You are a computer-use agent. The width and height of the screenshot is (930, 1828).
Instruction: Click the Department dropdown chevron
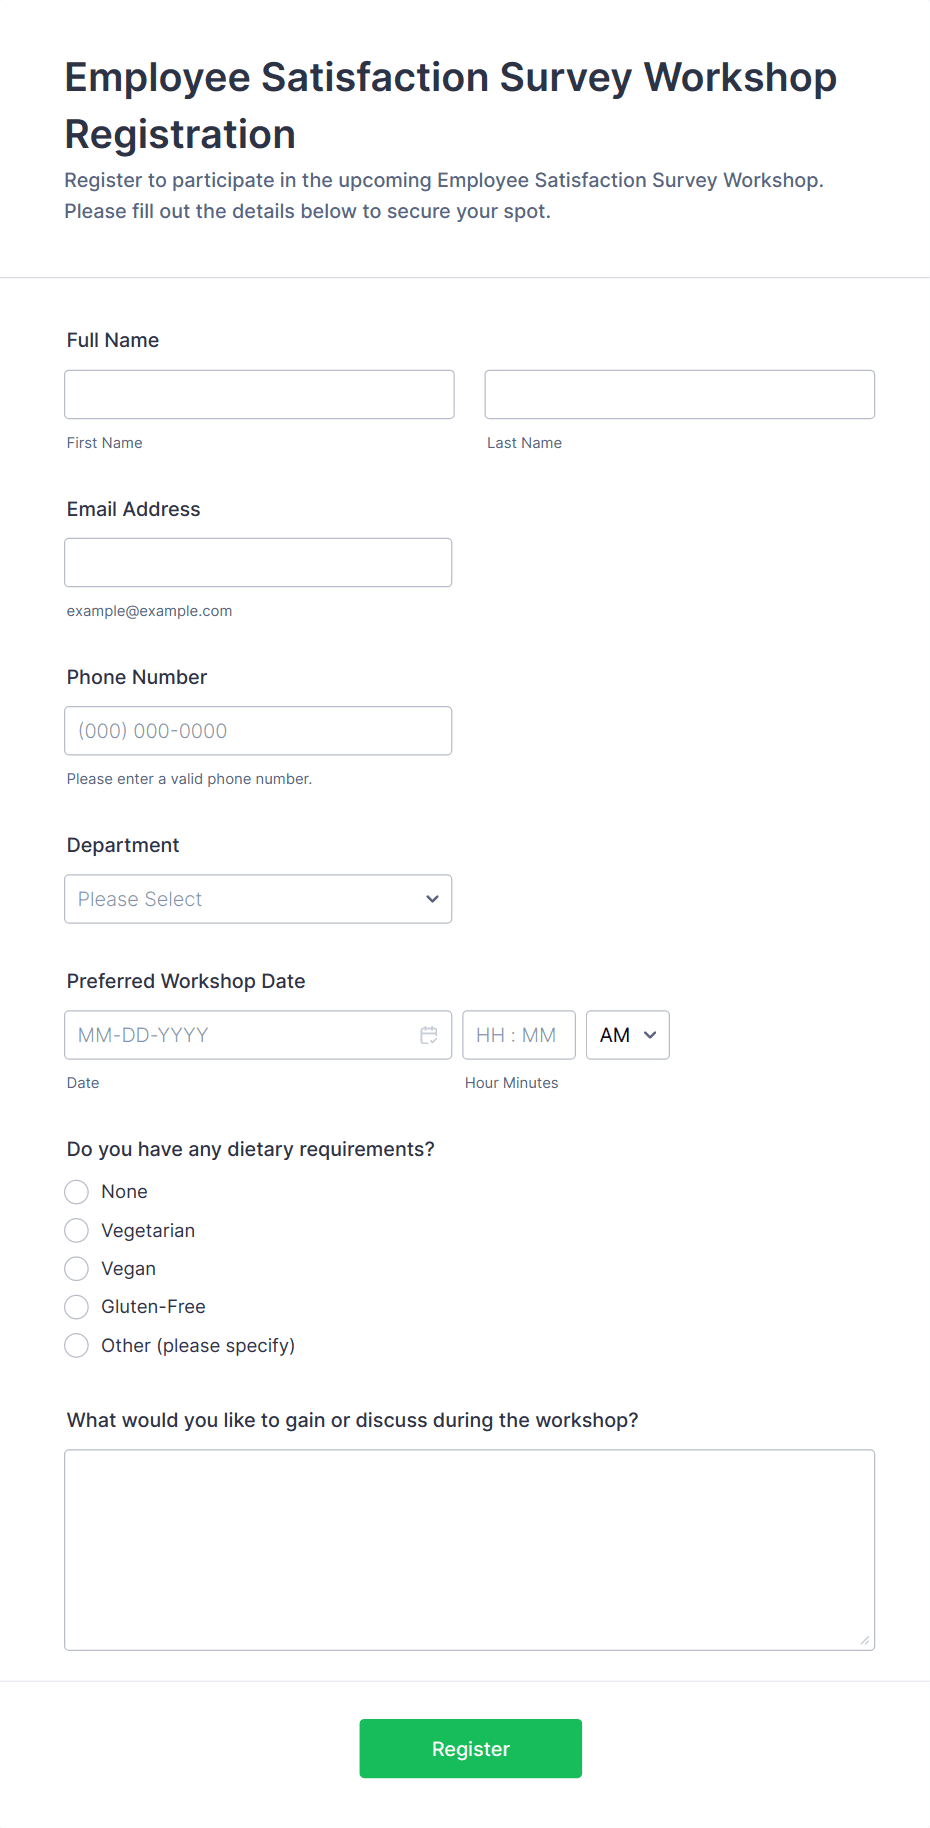pos(432,899)
